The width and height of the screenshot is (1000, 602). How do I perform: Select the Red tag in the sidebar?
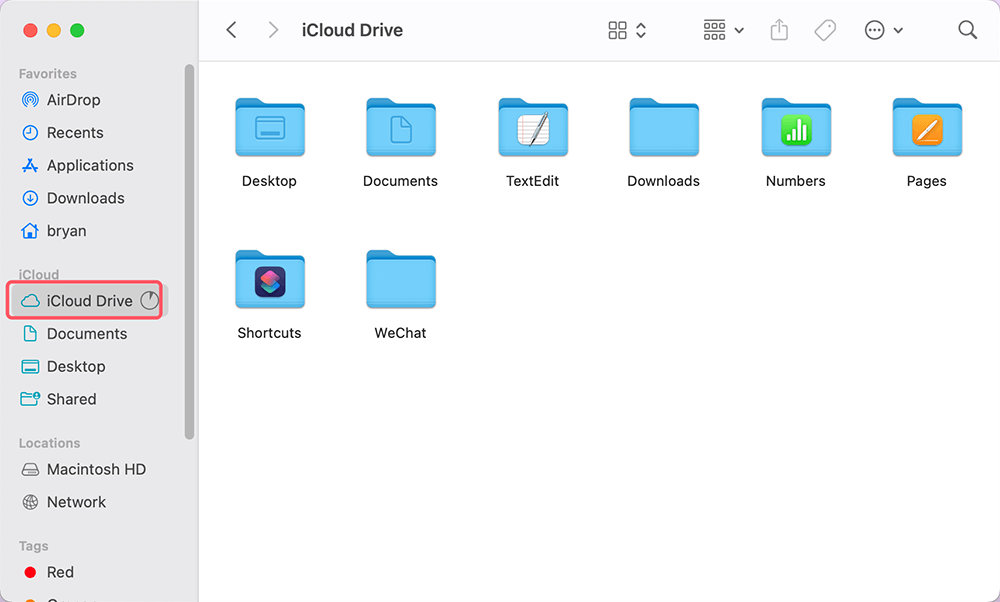tap(62, 572)
